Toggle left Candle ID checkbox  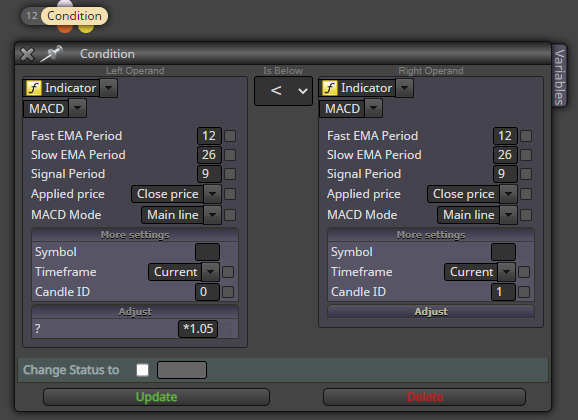(228, 292)
